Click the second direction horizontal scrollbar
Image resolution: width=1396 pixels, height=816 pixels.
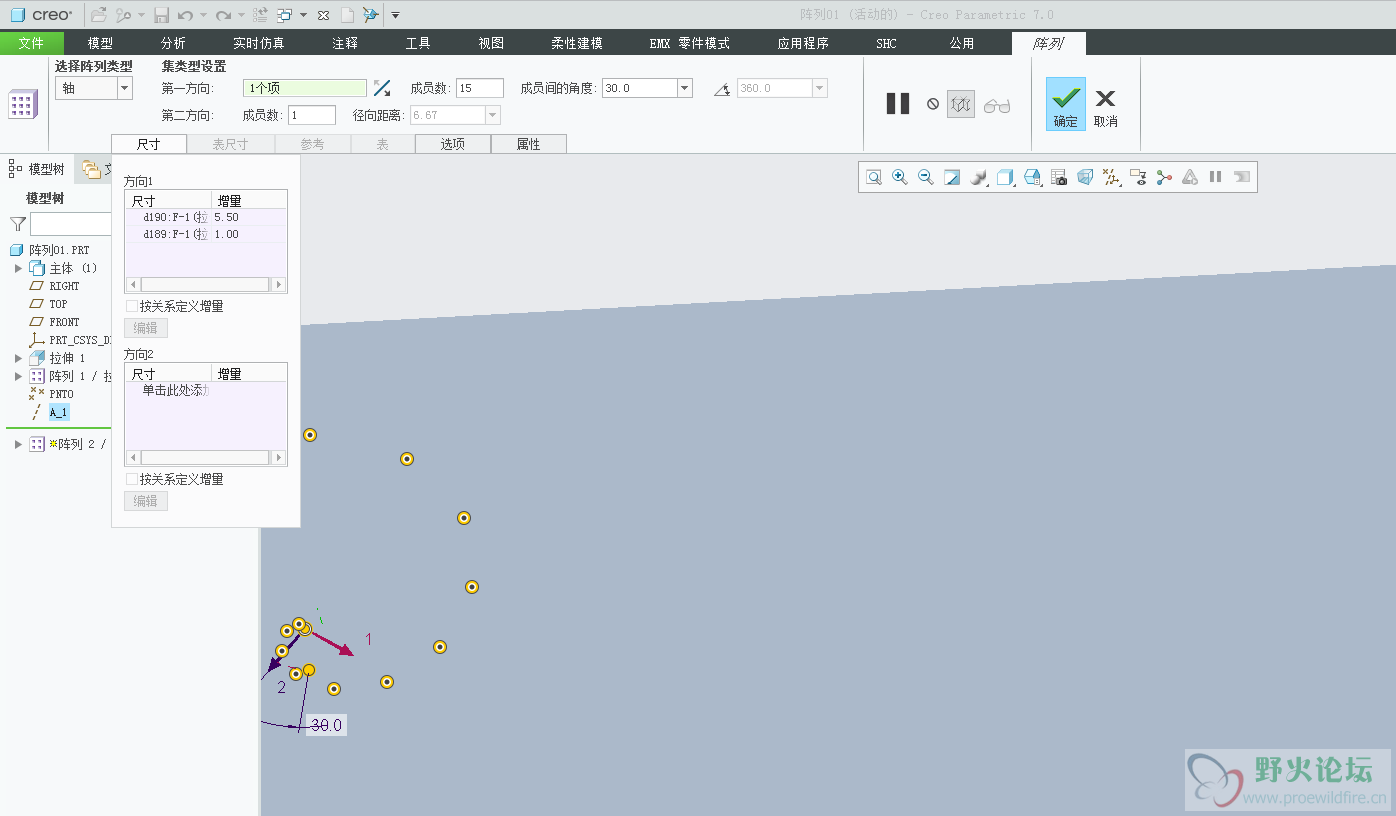click(205, 457)
